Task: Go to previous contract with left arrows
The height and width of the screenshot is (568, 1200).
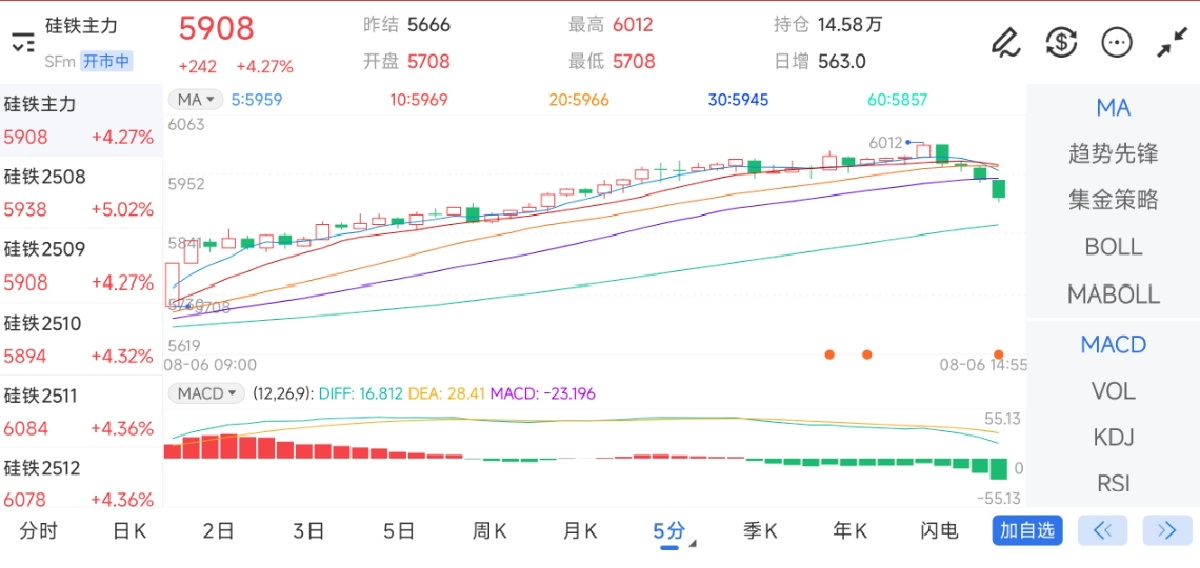Action: tap(1103, 531)
